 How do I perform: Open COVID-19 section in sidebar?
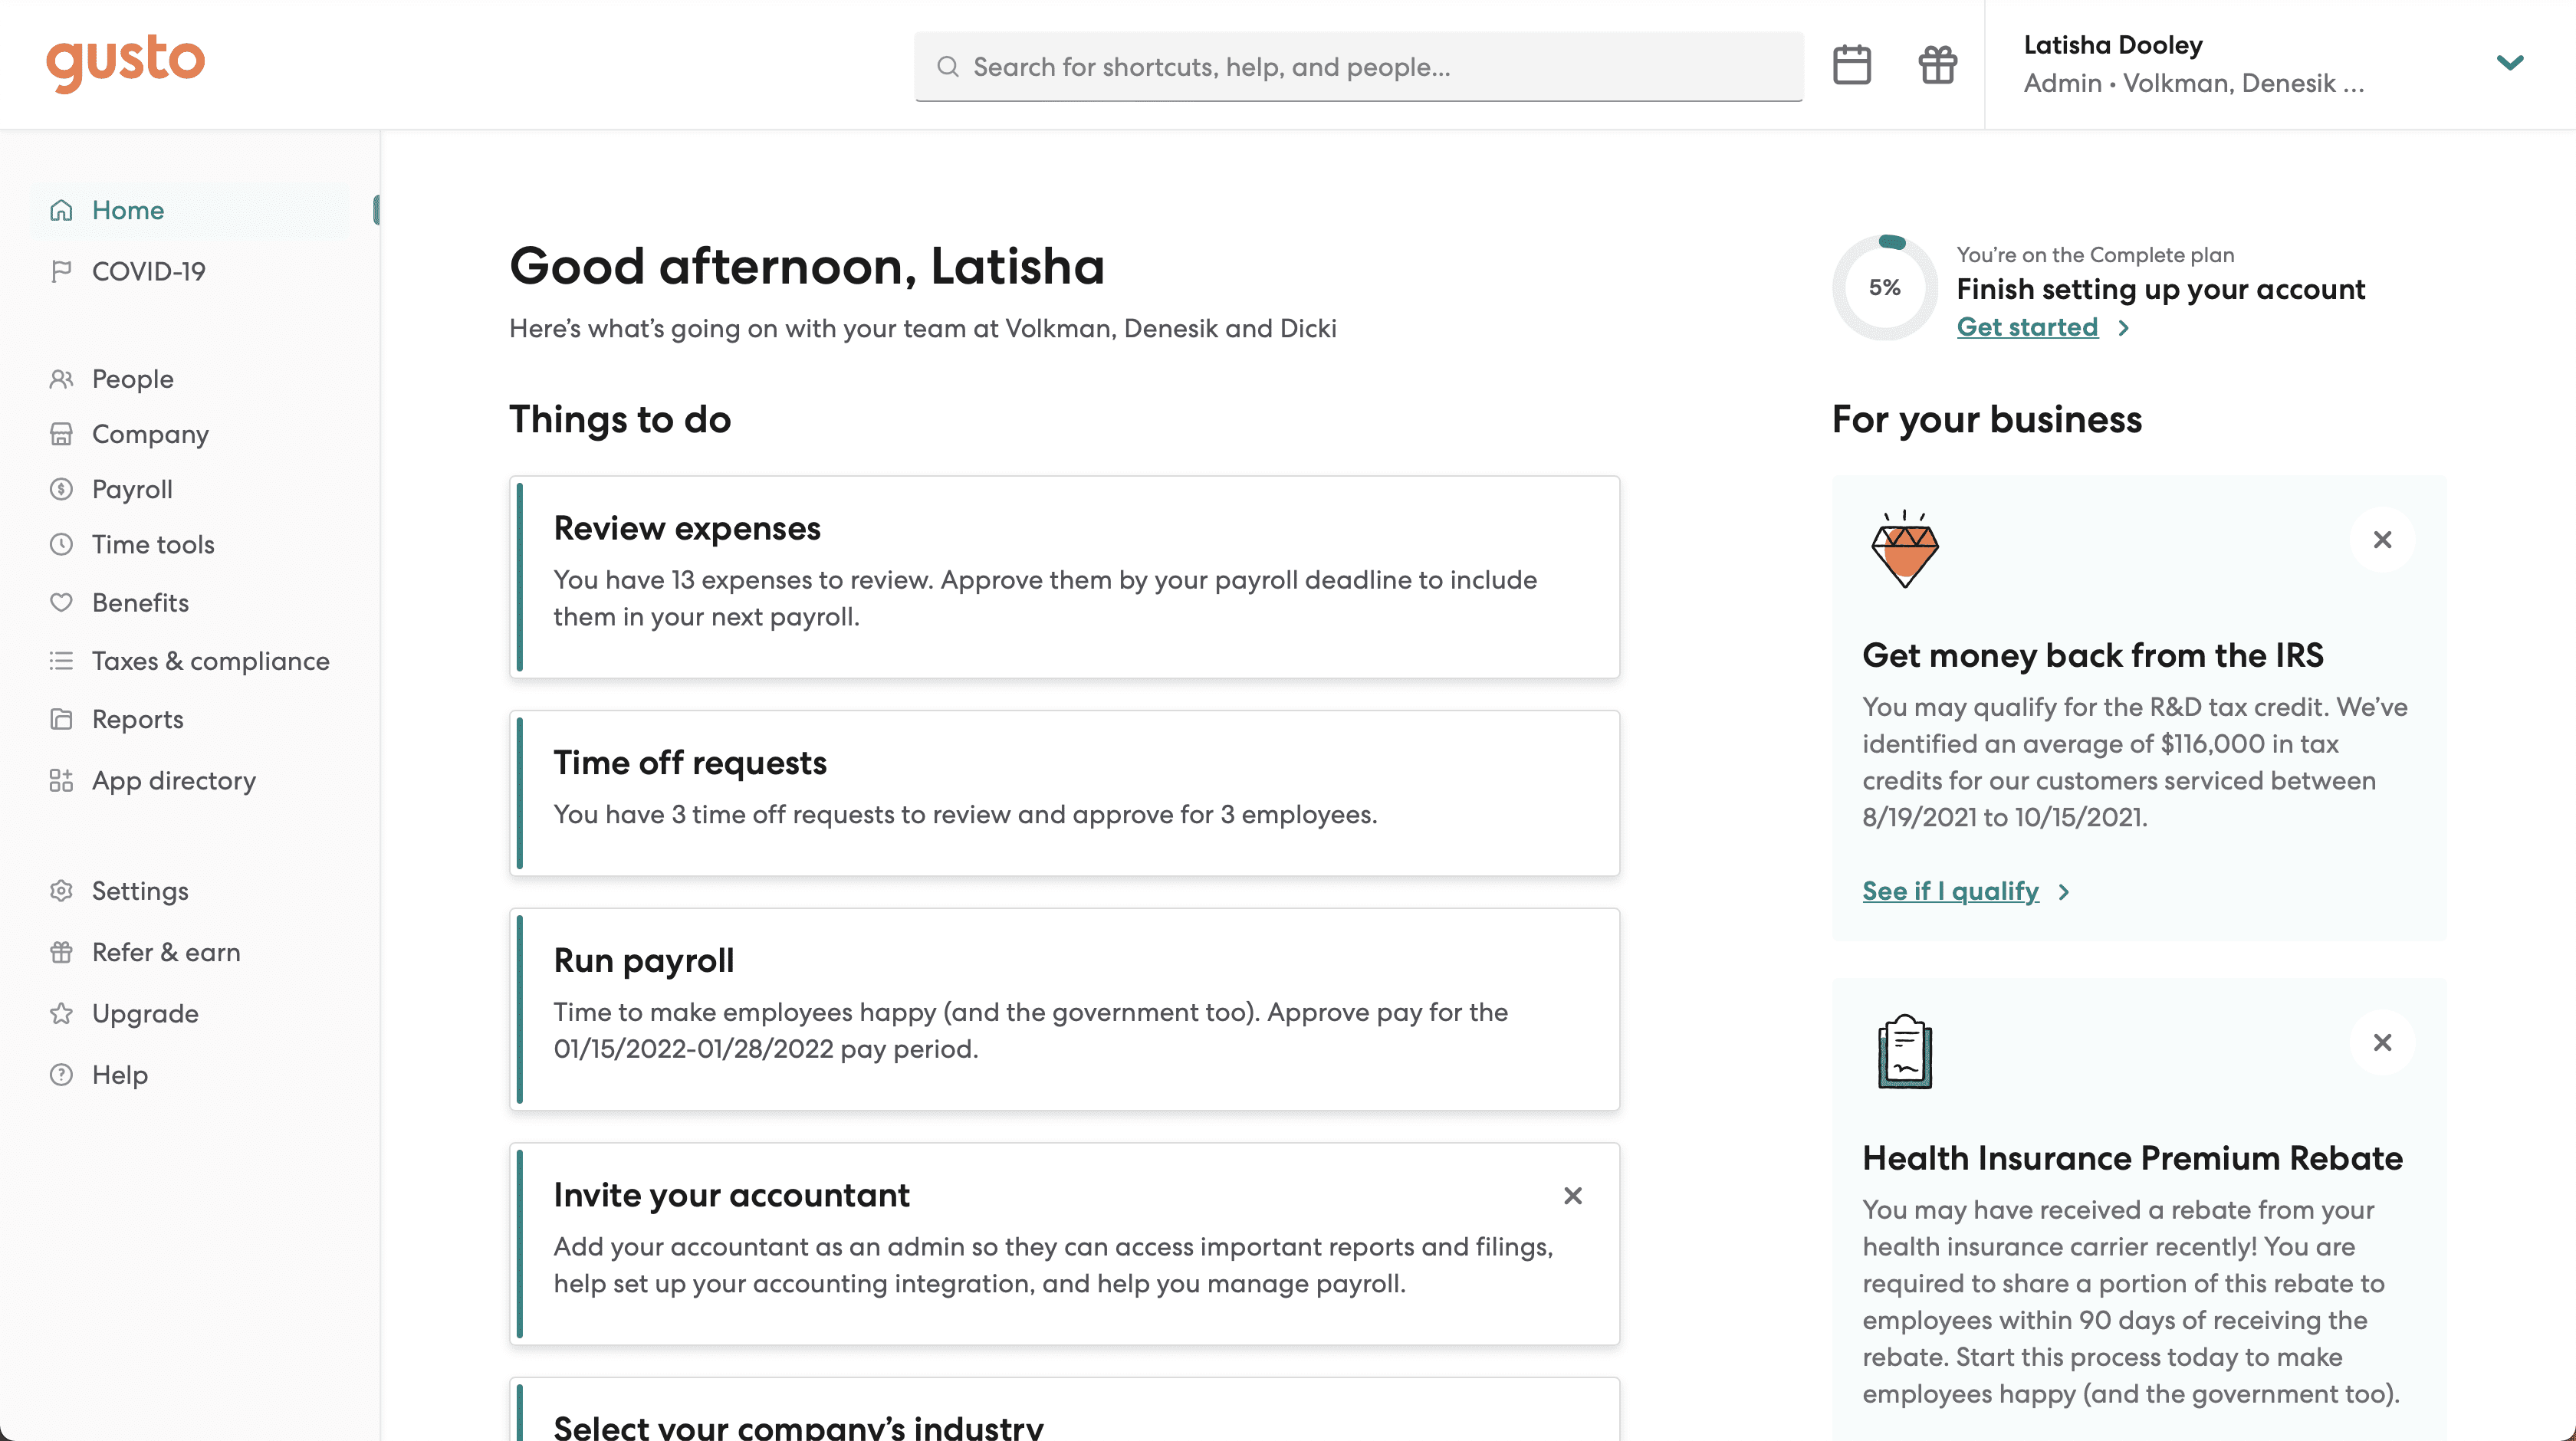(149, 271)
